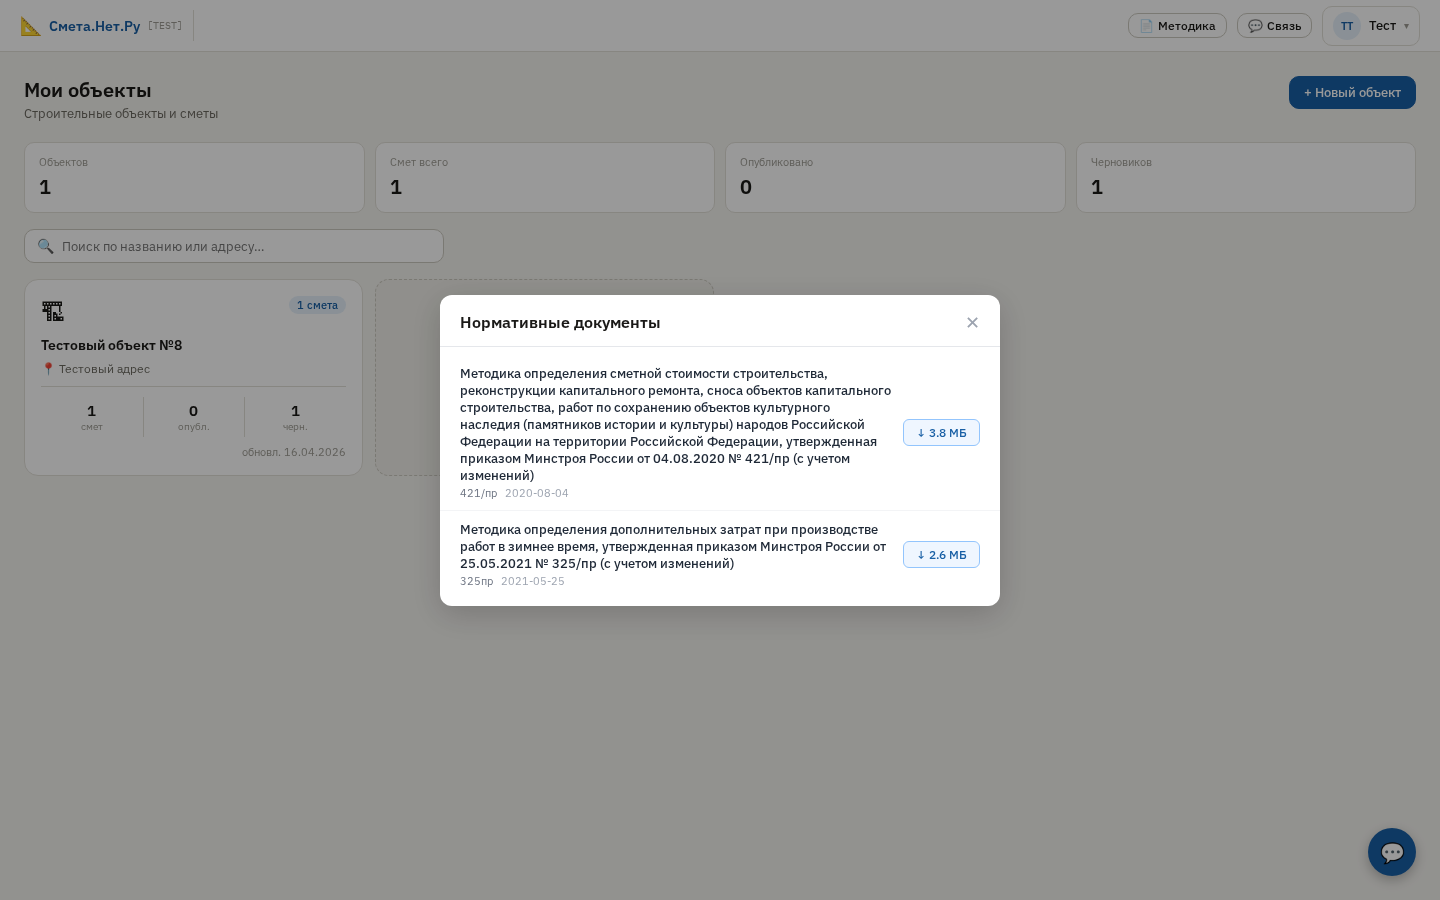
Task: Click the Смета.Нет.Ру brand name
Action: [94, 26]
